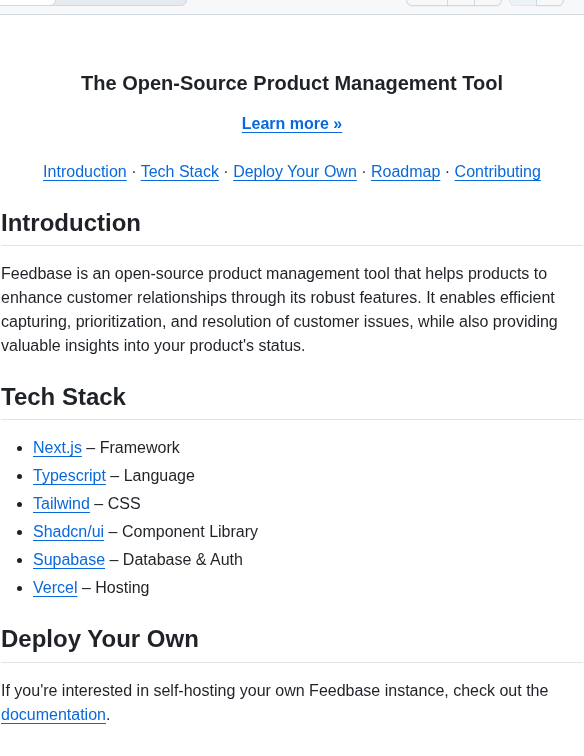Click the Introduction section heading
The image size is (584, 756).
click(71, 223)
